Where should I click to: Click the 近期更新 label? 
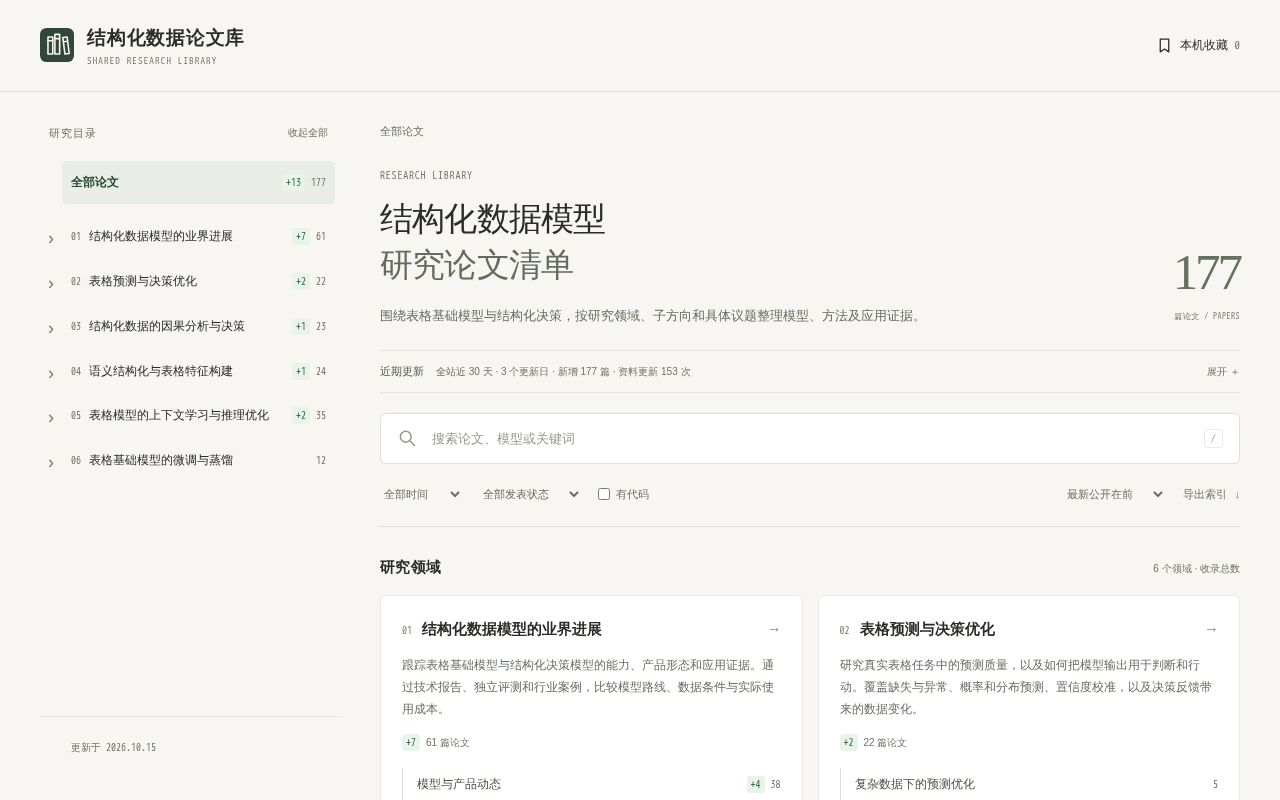402,372
